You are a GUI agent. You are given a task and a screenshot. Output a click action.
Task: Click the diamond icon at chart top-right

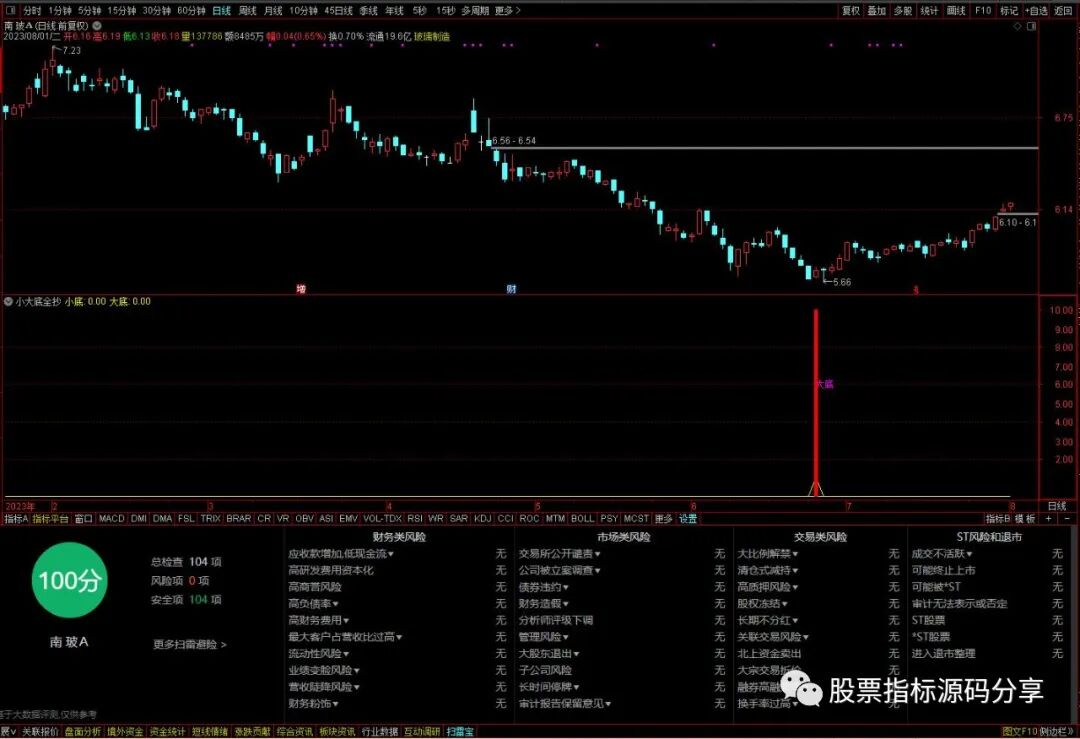pyautogui.click(x=1017, y=26)
